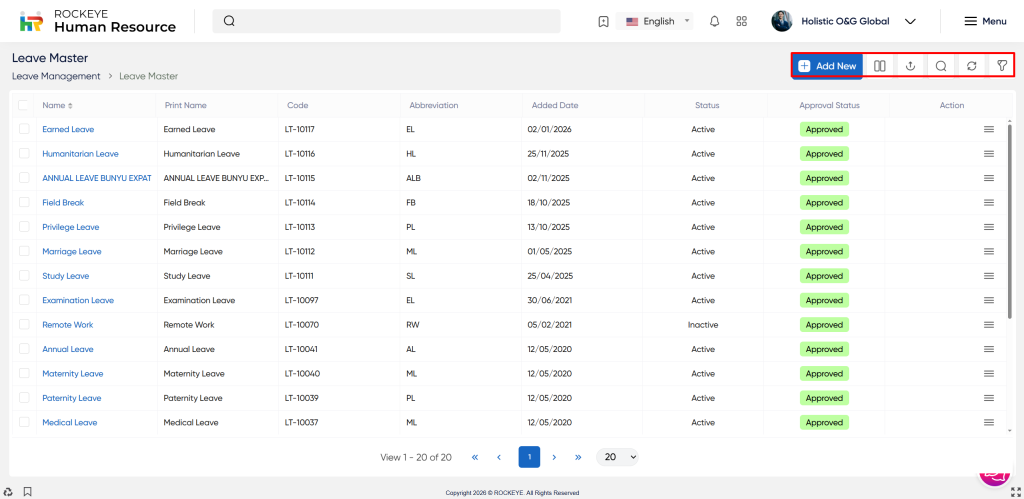Screen dimensions: 1024x499
Task: Open the column layout toggle icon
Action: (879, 66)
